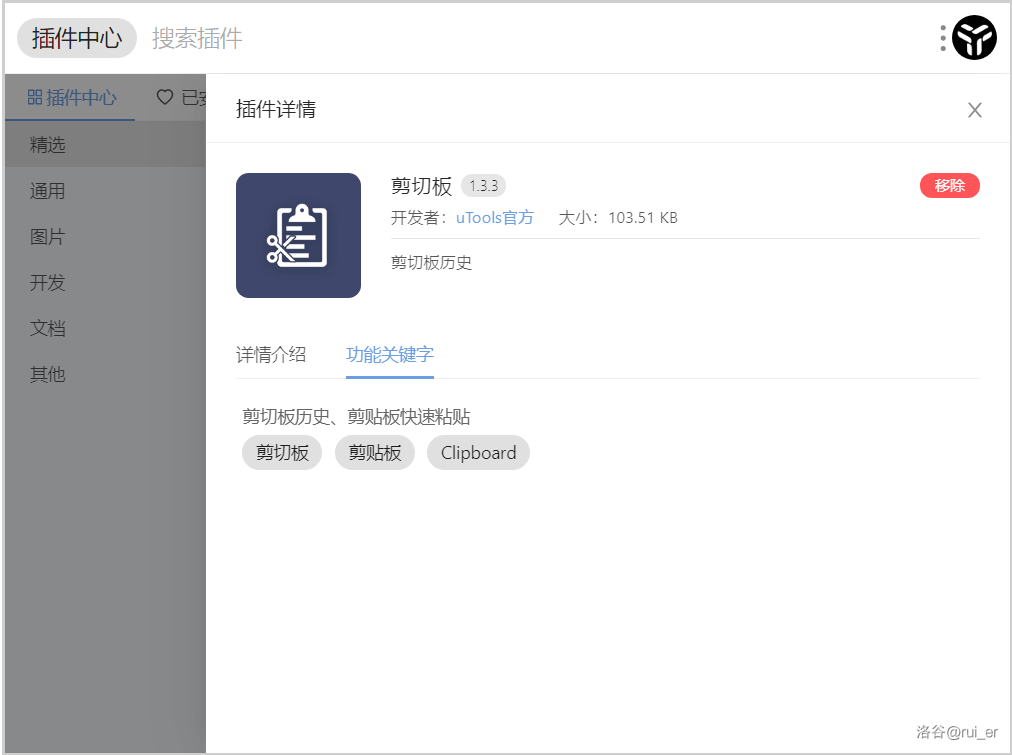
Task: Click the three-dot menu icon at top right
Action: point(942,39)
